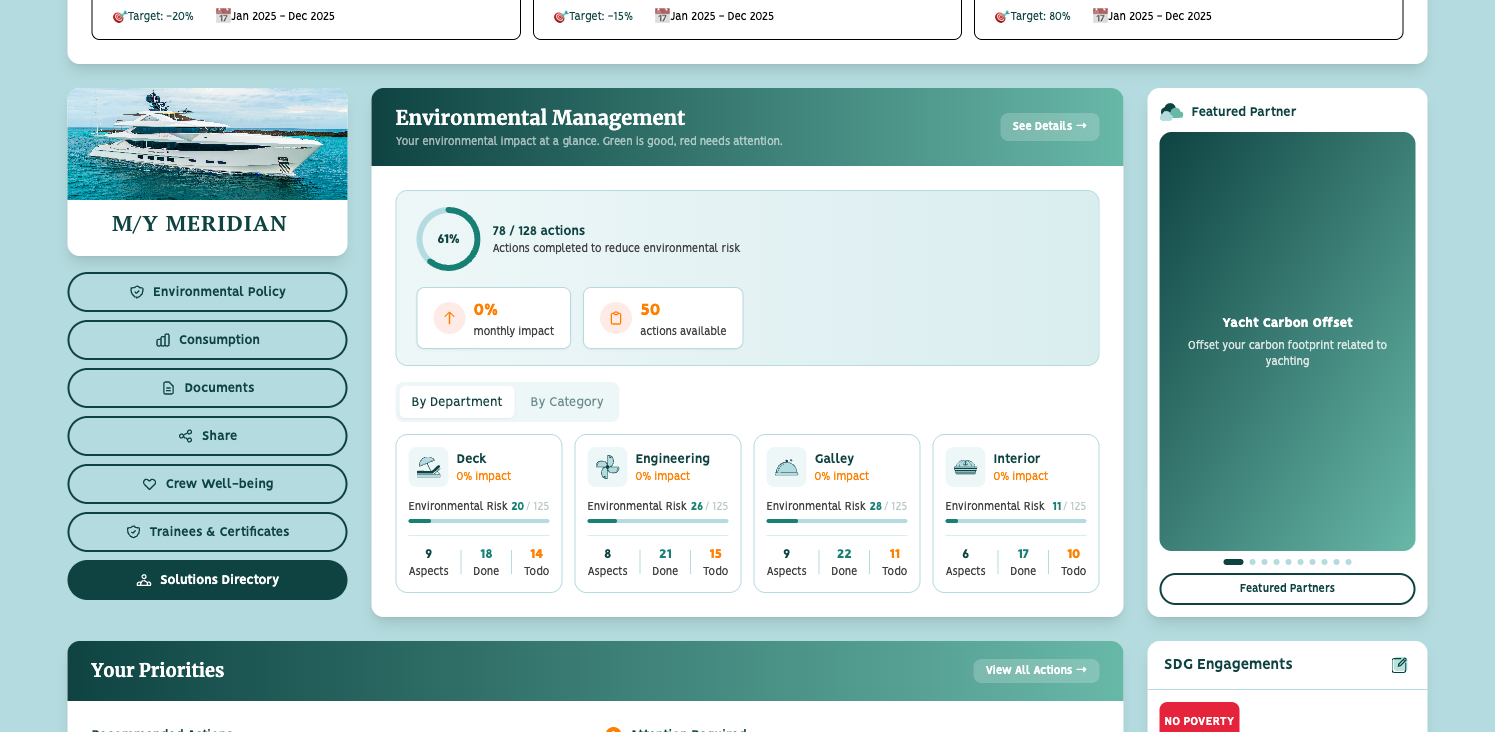1495x732 pixels.
Task: Click Deck 14 Todo count
Action: point(536,554)
